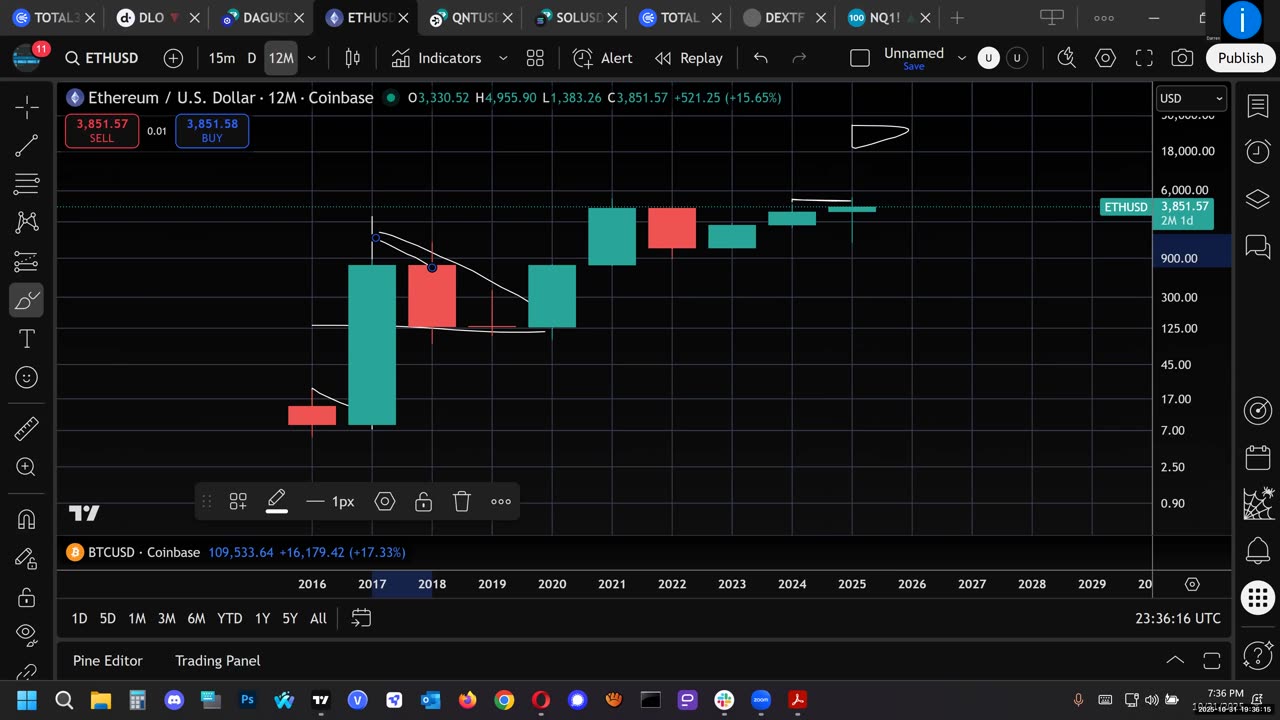Change line color in floating toolbar

pyautogui.click(x=277, y=502)
